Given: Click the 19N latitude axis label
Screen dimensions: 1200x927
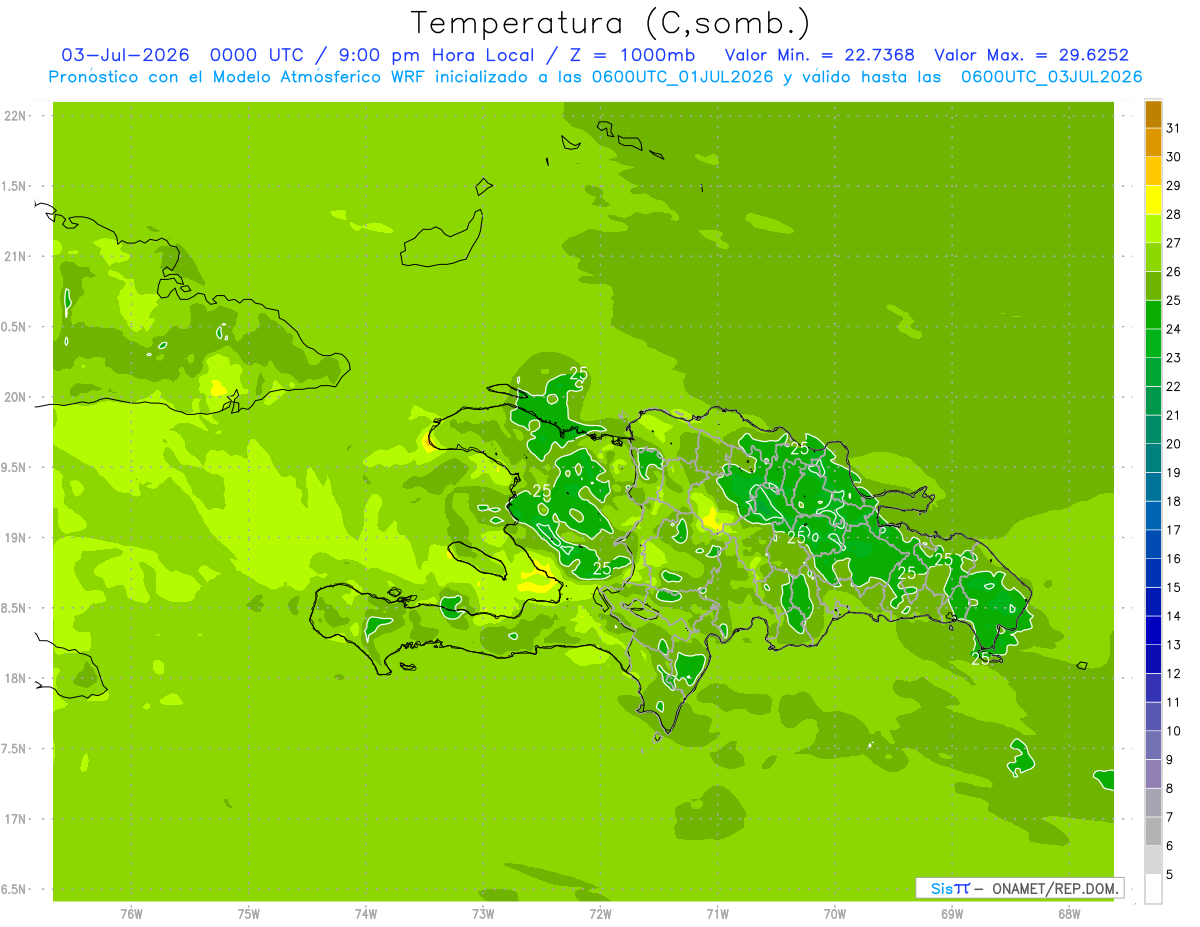Looking at the screenshot, I should [15, 538].
